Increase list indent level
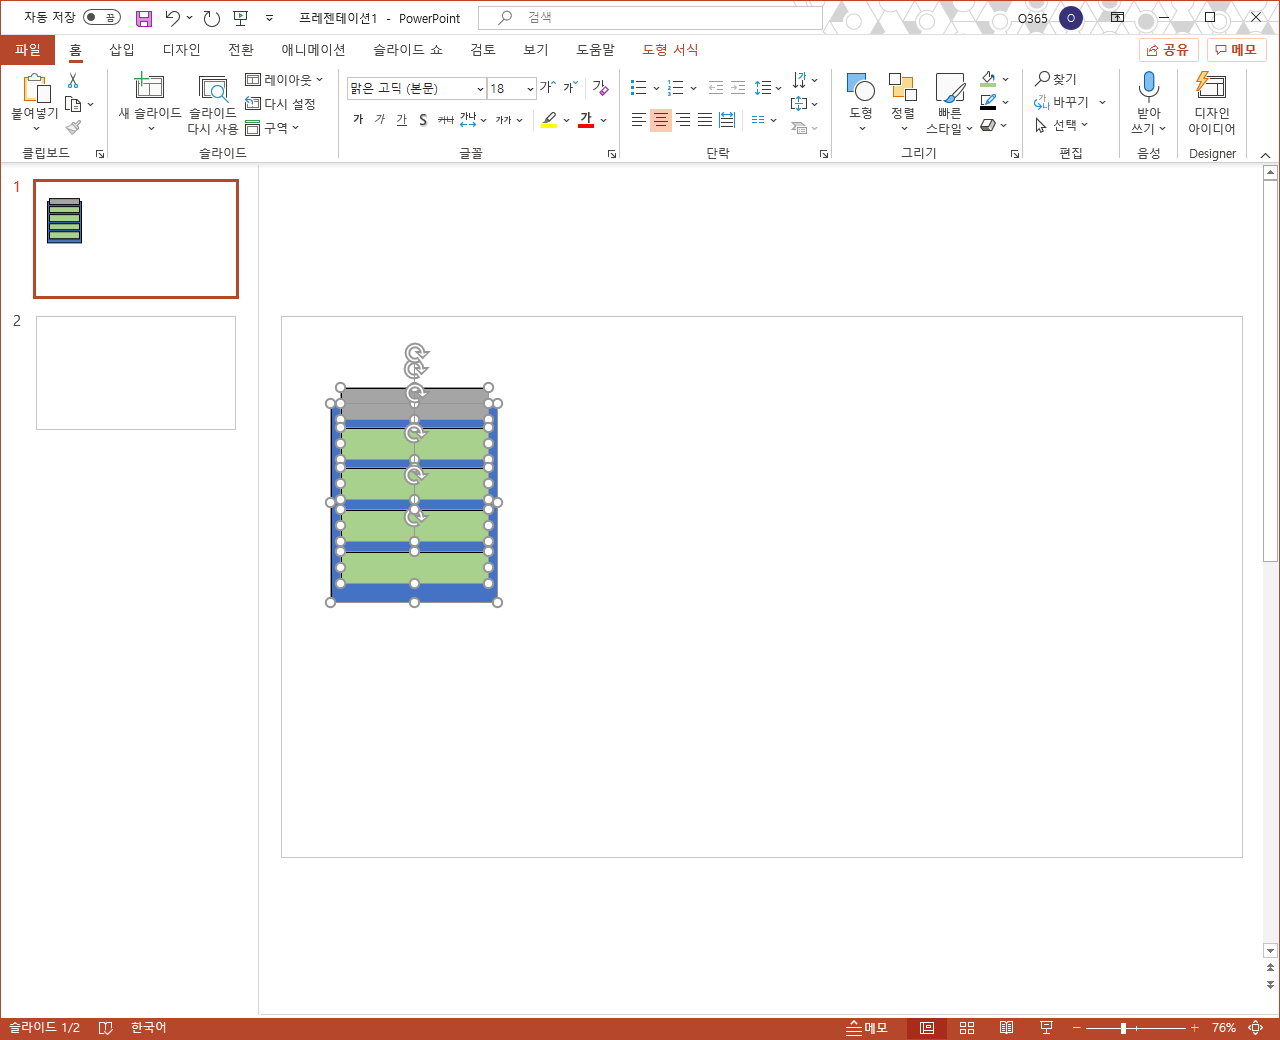1280x1040 pixels. [x=738, y=88]
